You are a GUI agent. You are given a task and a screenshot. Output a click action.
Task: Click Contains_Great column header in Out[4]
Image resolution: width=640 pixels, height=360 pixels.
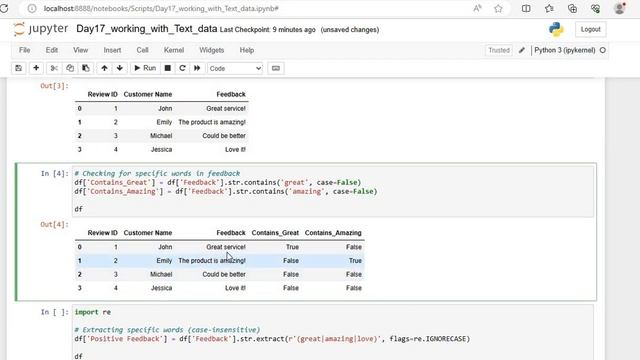[275, 233]
